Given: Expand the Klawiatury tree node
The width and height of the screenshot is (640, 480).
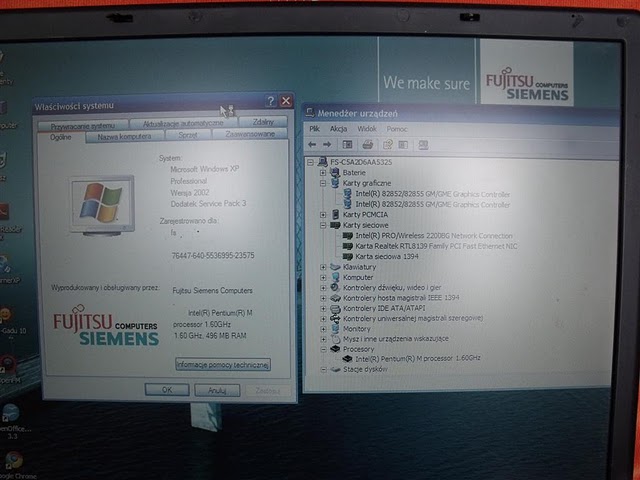Looking at the screenshot, I should (x=323, y=267).
